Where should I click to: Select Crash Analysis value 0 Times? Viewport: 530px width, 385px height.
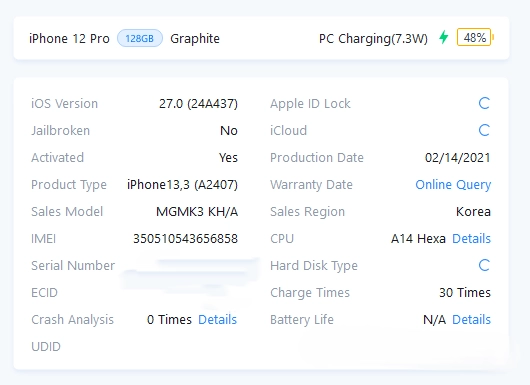[169, 319]
